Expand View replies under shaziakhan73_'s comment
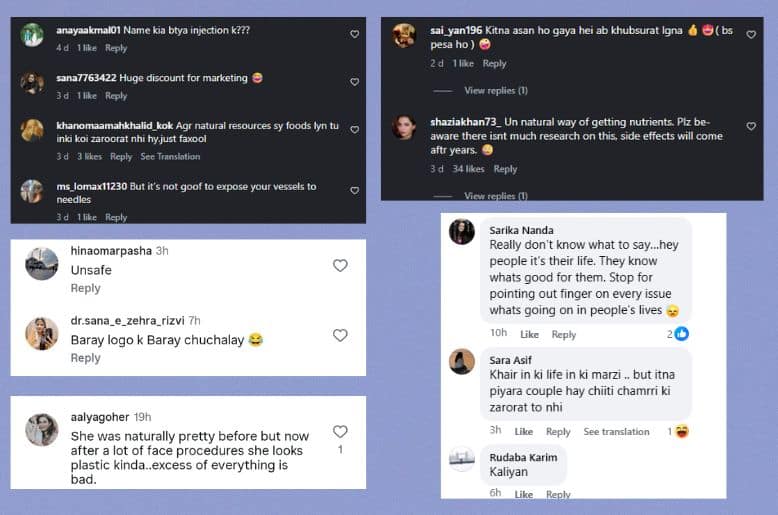This screenshot has width=778, height=515. click(x=496, y=195)
